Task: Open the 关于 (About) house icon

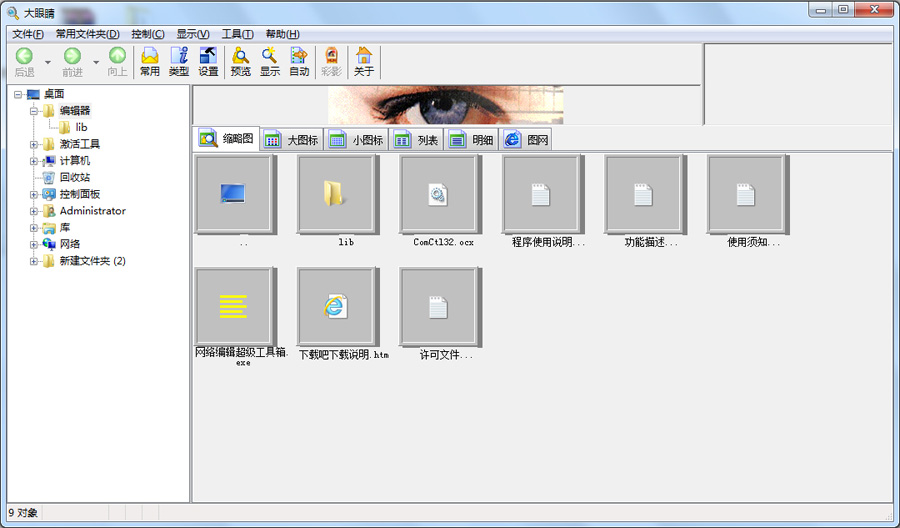Action: click(364, 57)
